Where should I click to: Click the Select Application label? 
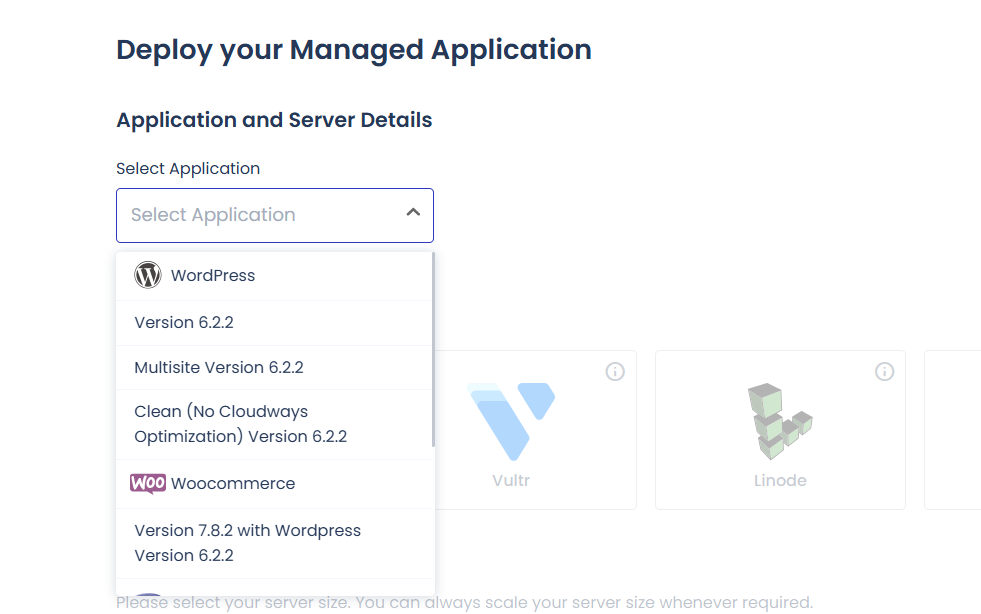(x=188, y=169)
